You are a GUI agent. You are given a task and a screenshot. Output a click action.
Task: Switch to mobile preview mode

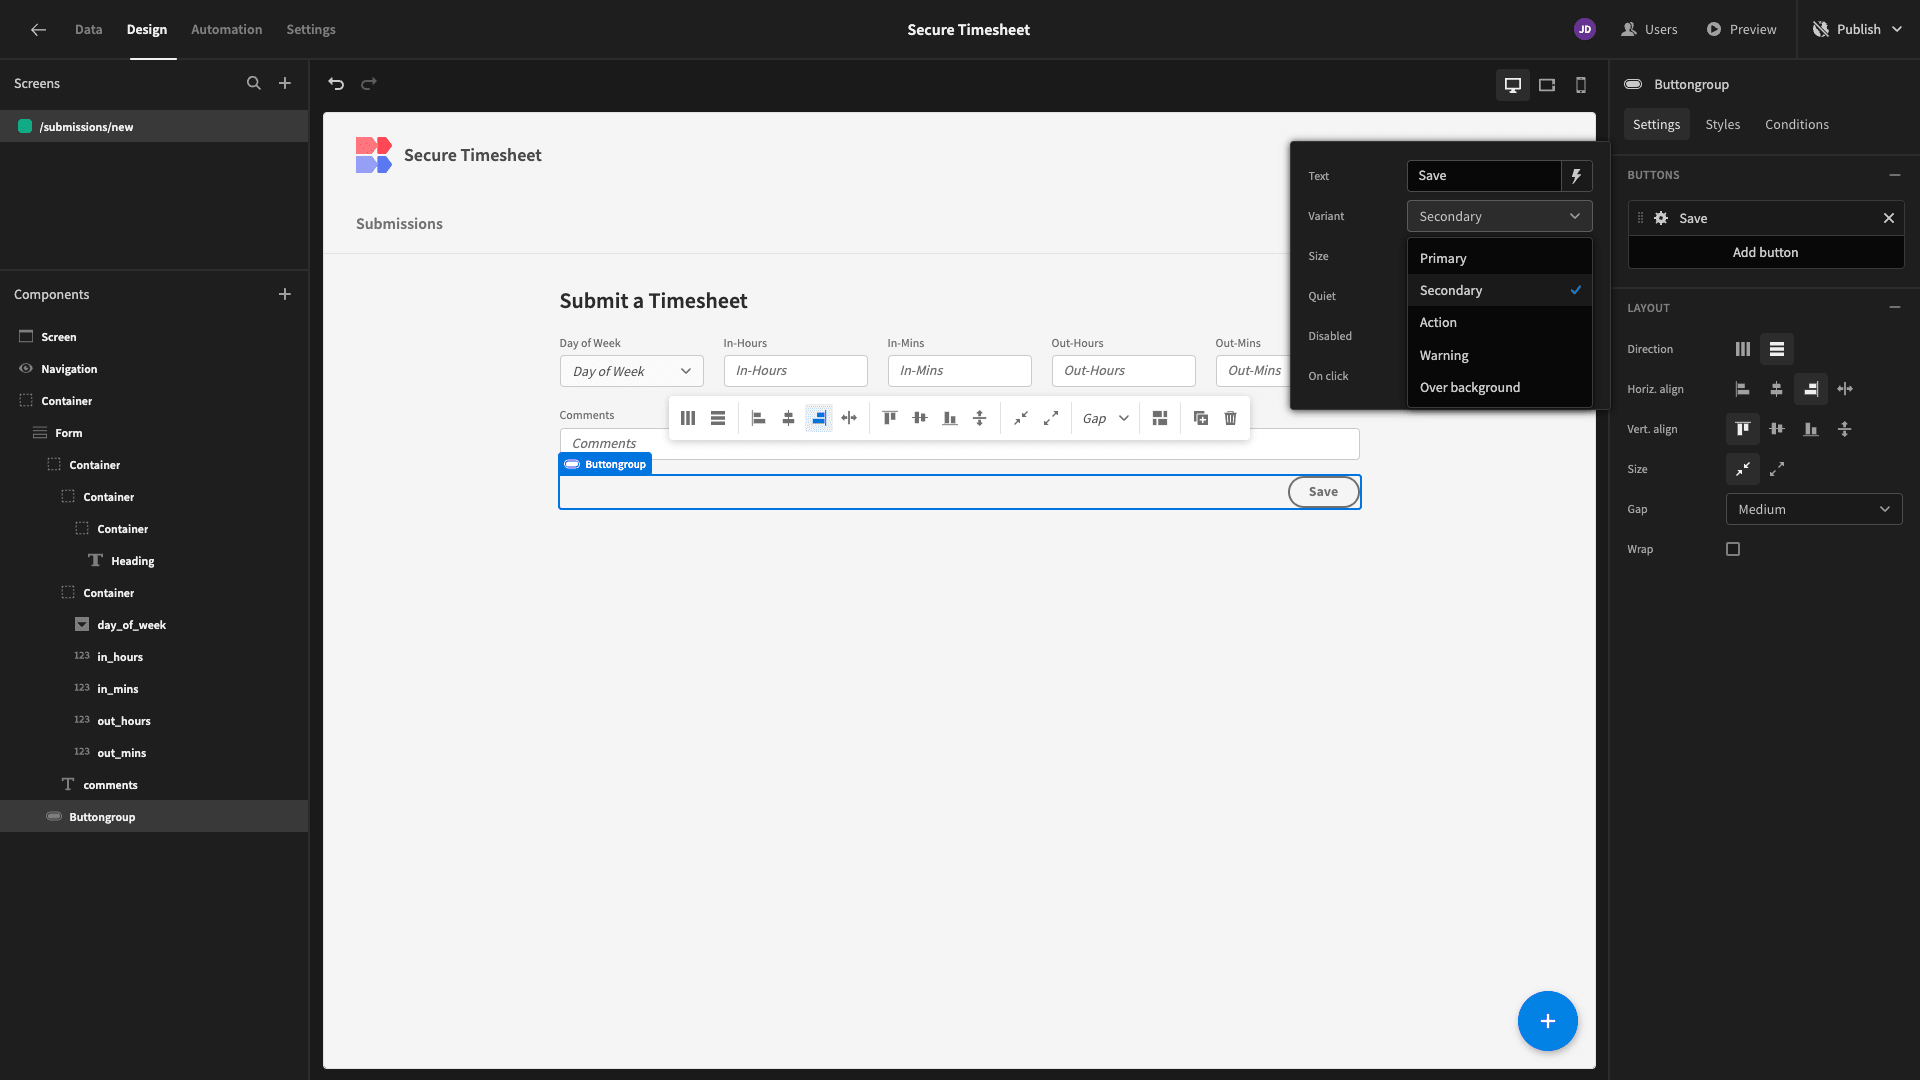tap(1581, 85)
